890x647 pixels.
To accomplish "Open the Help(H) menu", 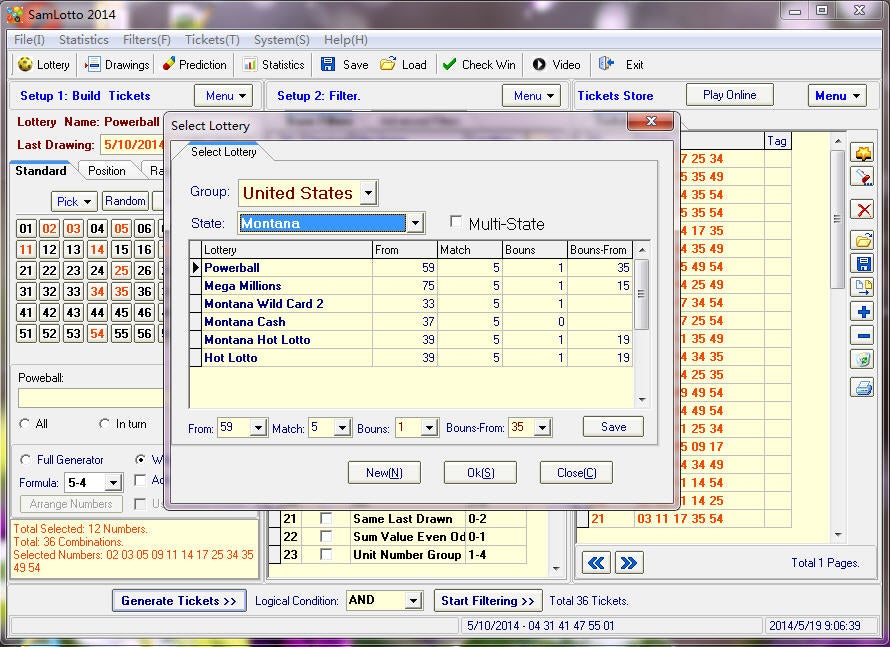I will 346,40.
